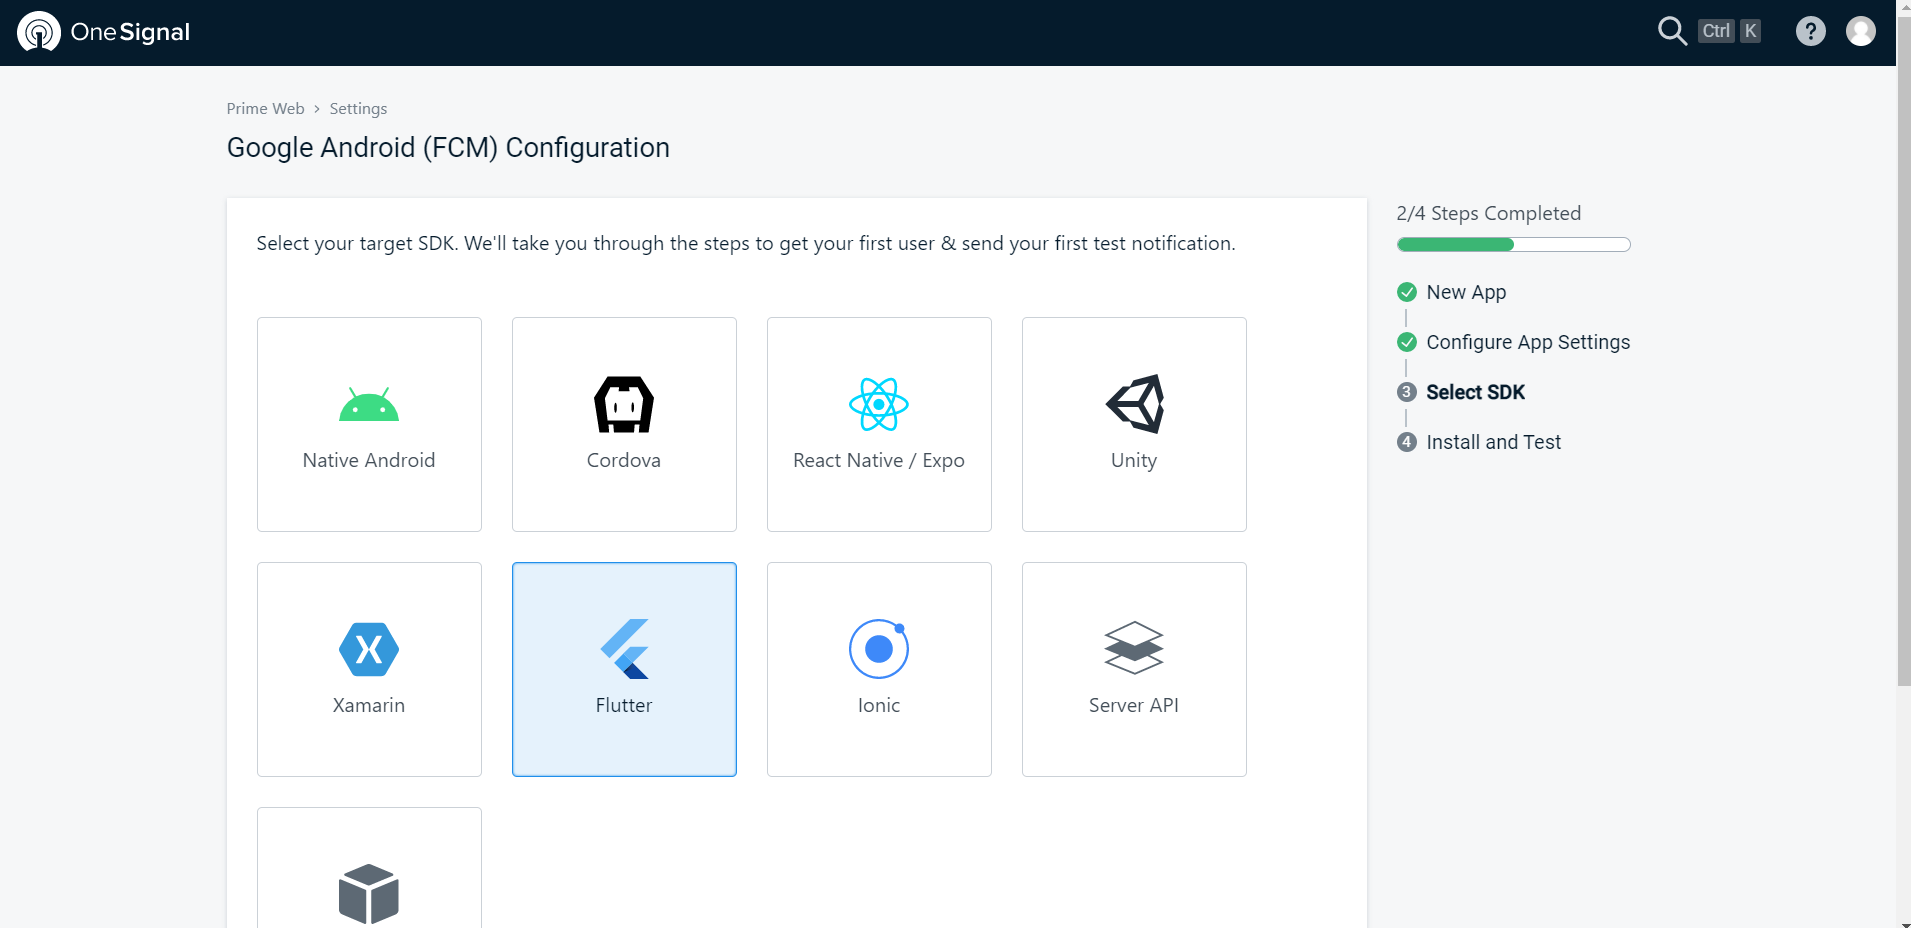Select the Native Android SDK icon

pos(369,405)
